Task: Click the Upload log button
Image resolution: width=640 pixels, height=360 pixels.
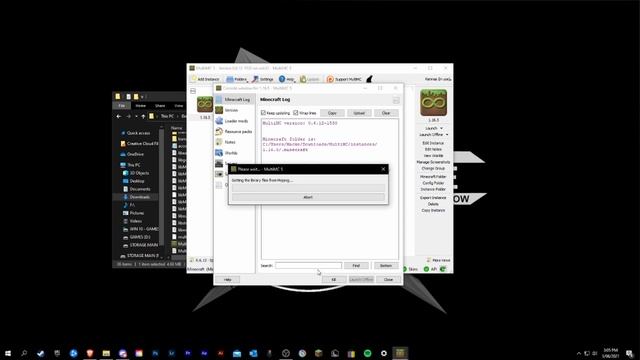Action: (359, 113)
